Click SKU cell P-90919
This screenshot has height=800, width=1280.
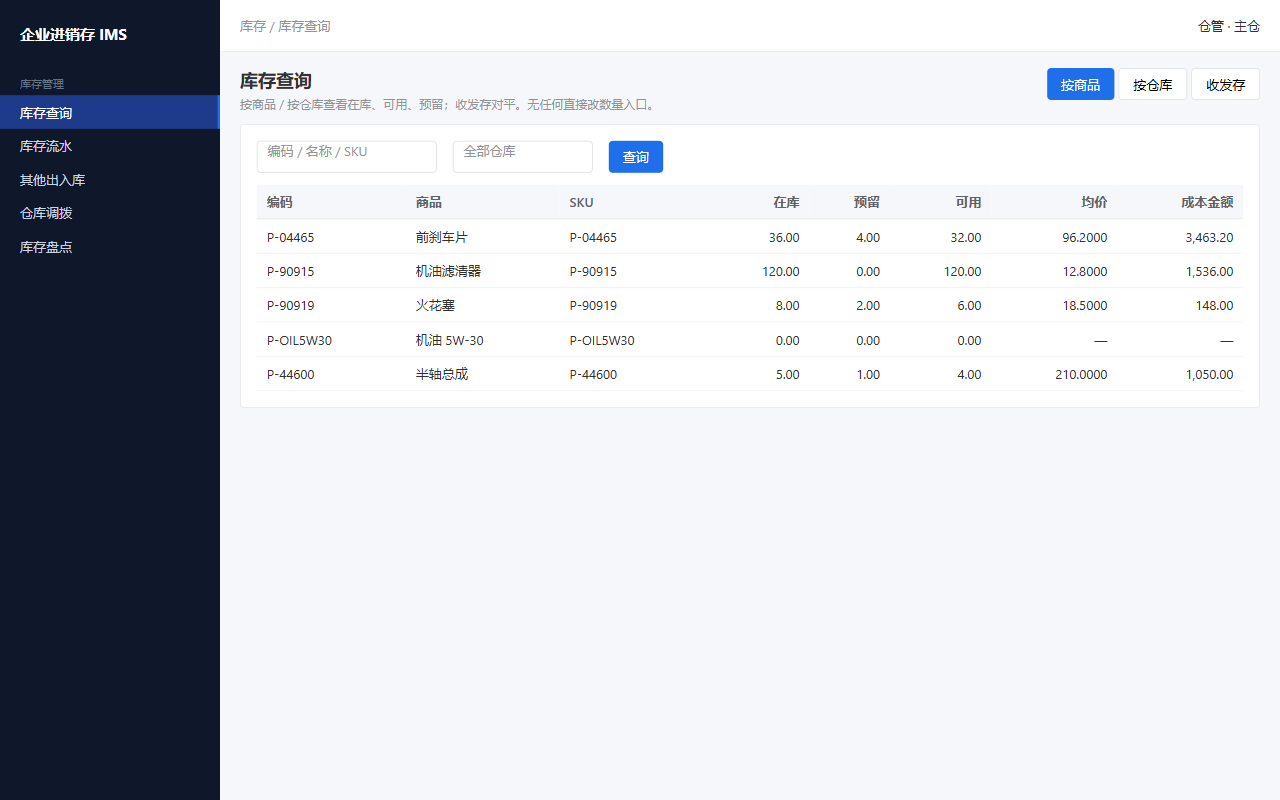coord(594,305)
